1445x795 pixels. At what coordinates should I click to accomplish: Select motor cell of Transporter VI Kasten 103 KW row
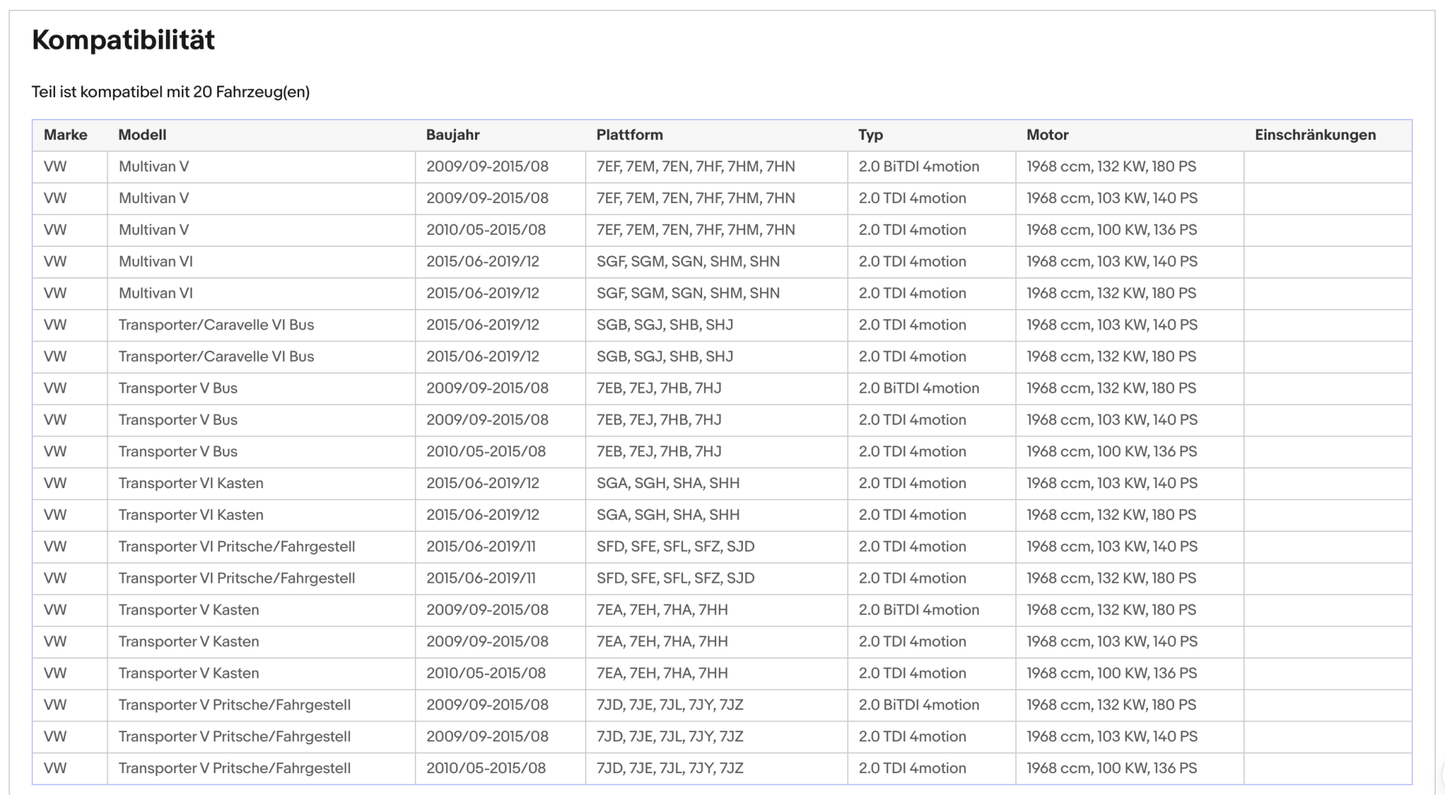(1111, 483)
